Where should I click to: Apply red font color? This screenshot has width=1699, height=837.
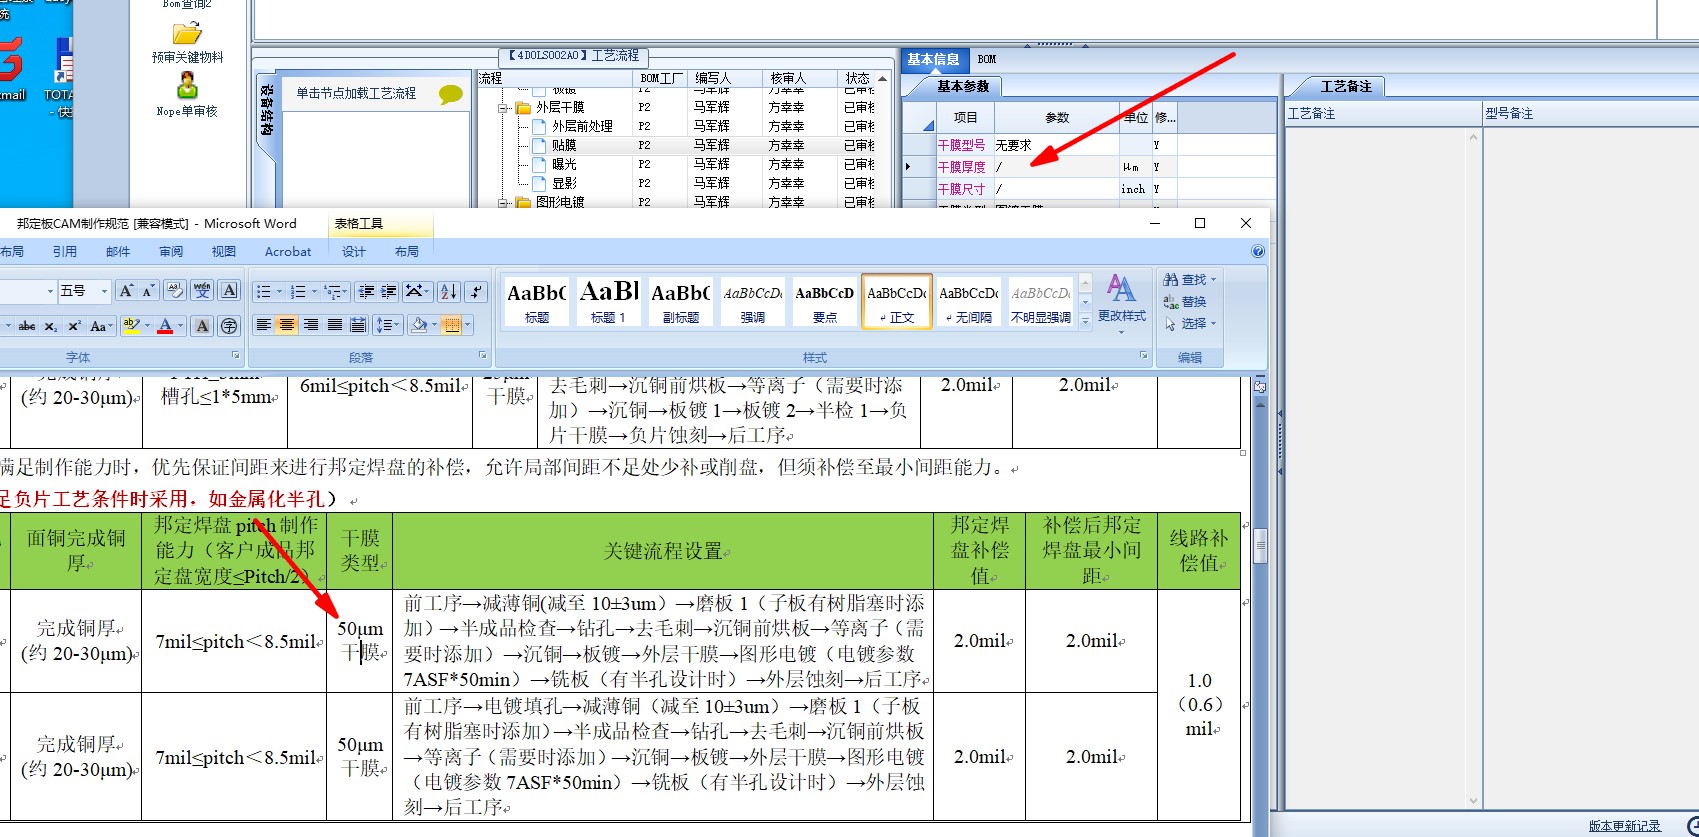click(x=166, y=326)
